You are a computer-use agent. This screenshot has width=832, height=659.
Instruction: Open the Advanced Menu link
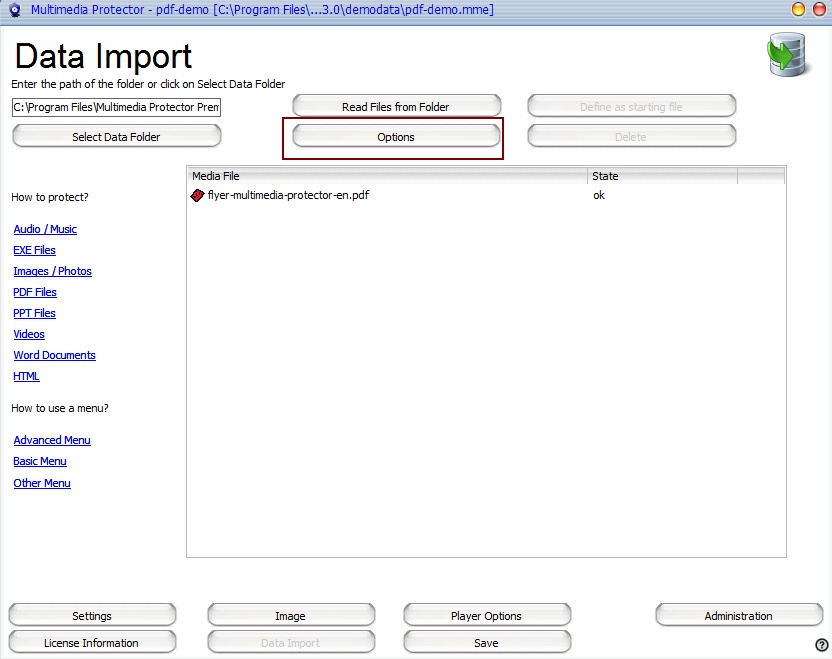point(52,441)
